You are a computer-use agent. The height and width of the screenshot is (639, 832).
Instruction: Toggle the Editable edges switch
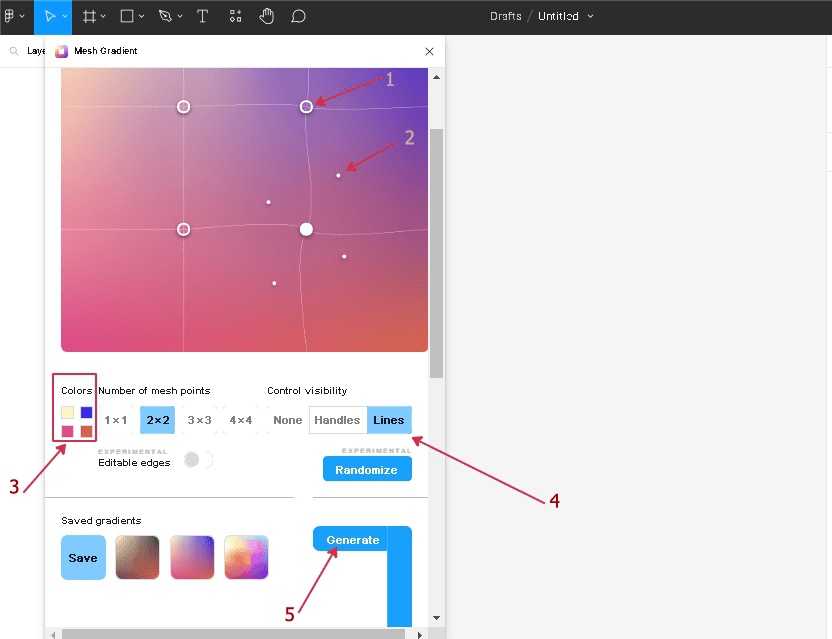point(198,459)
